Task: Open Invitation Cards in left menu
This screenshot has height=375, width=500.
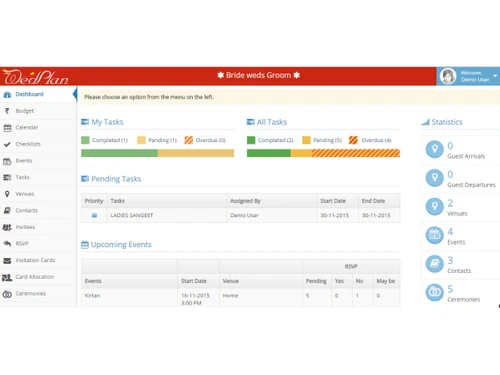Action: click(38, 260)
